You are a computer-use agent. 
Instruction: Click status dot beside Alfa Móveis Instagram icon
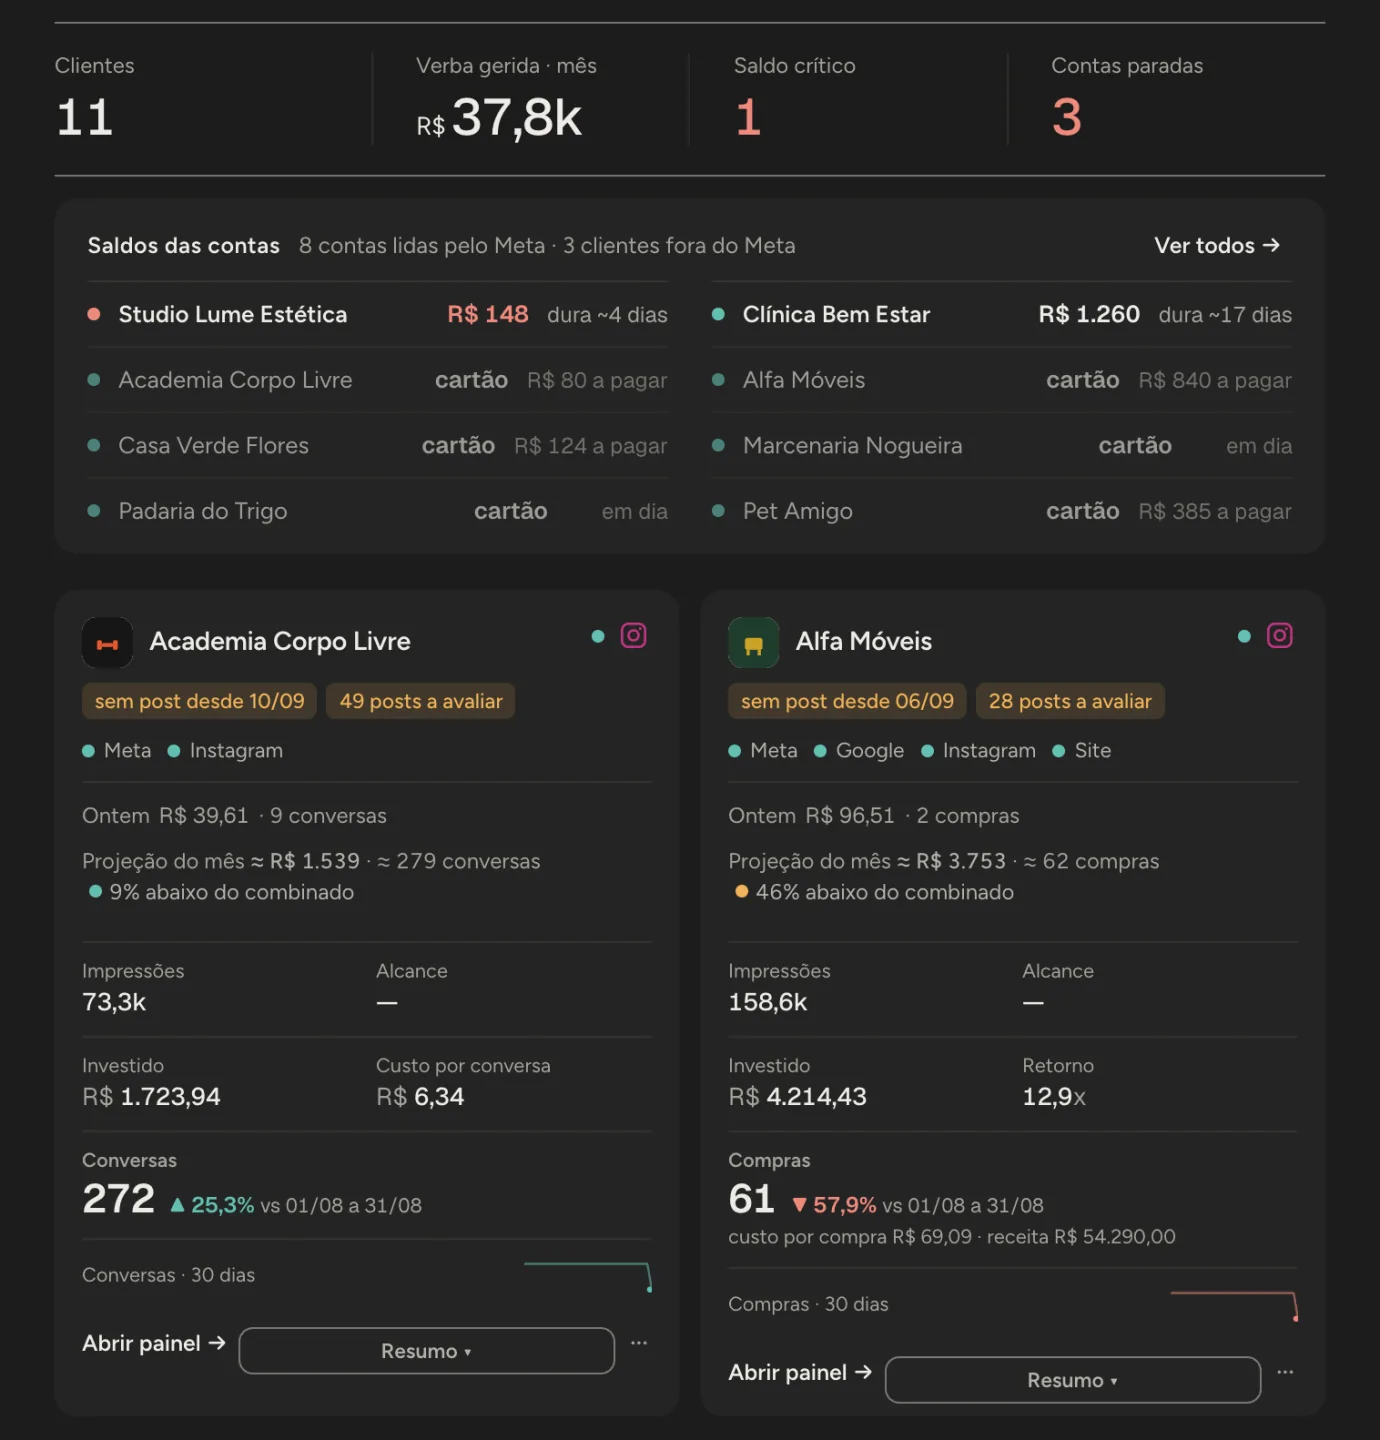(1244, 636)
